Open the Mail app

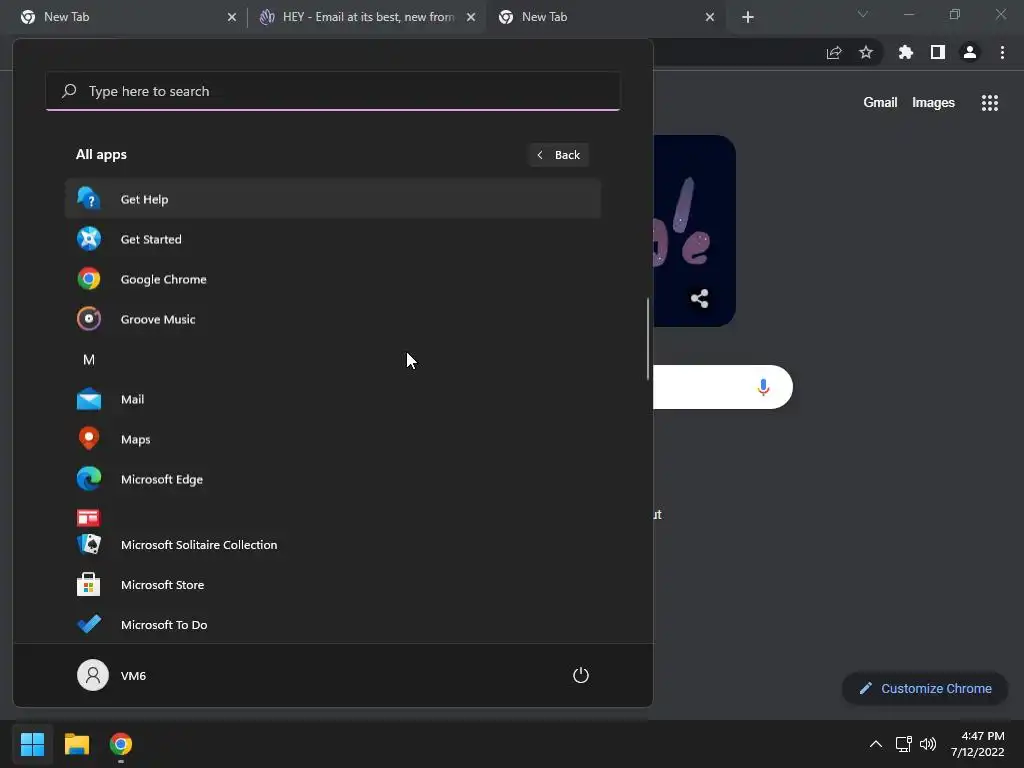[x=332, y=399]
